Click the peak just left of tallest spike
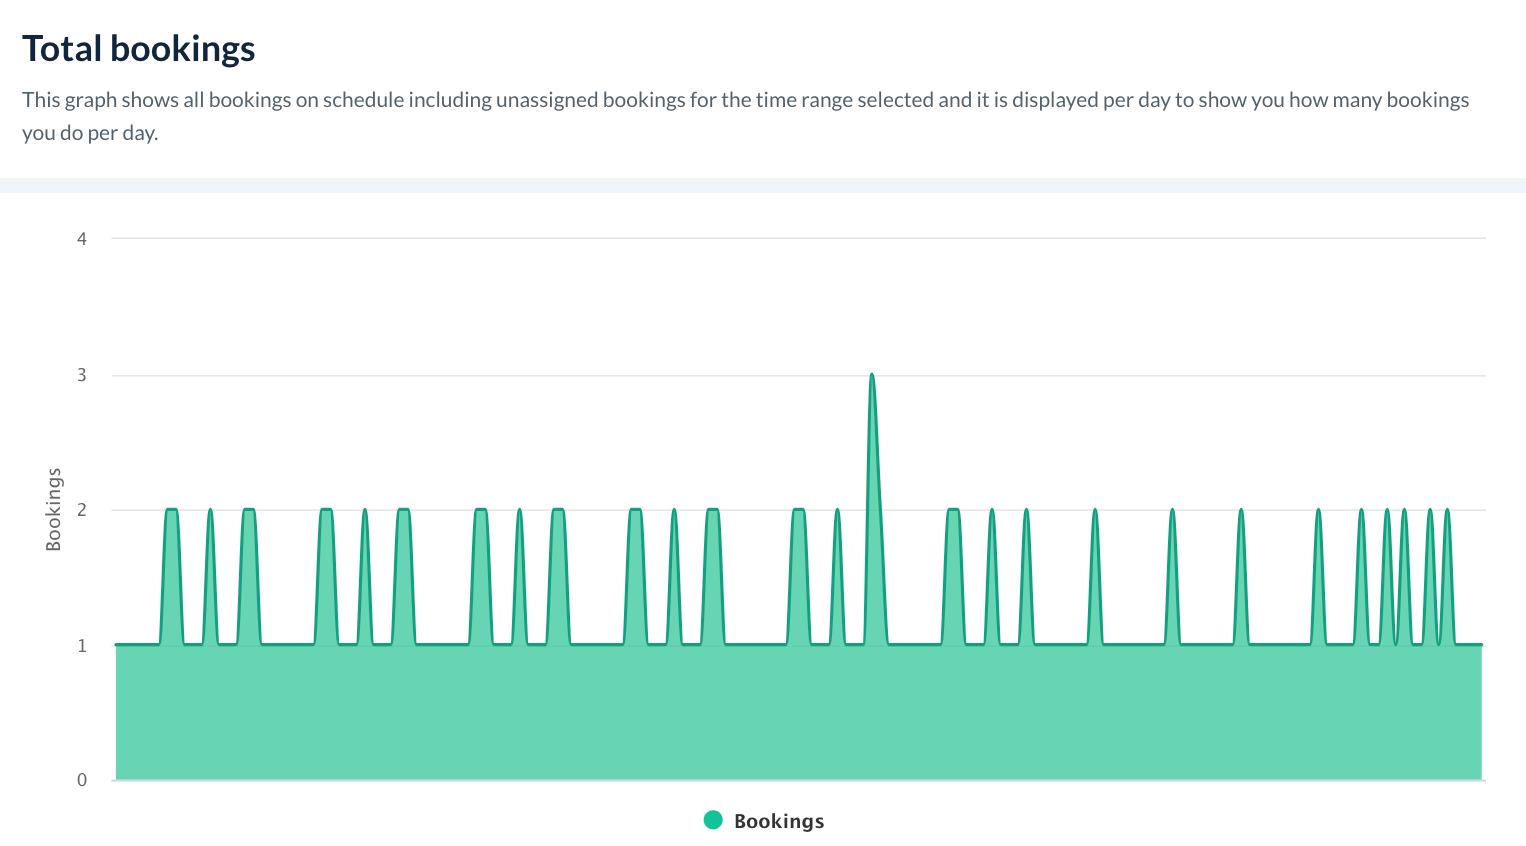1526x846 pixels. coord(837,511)
